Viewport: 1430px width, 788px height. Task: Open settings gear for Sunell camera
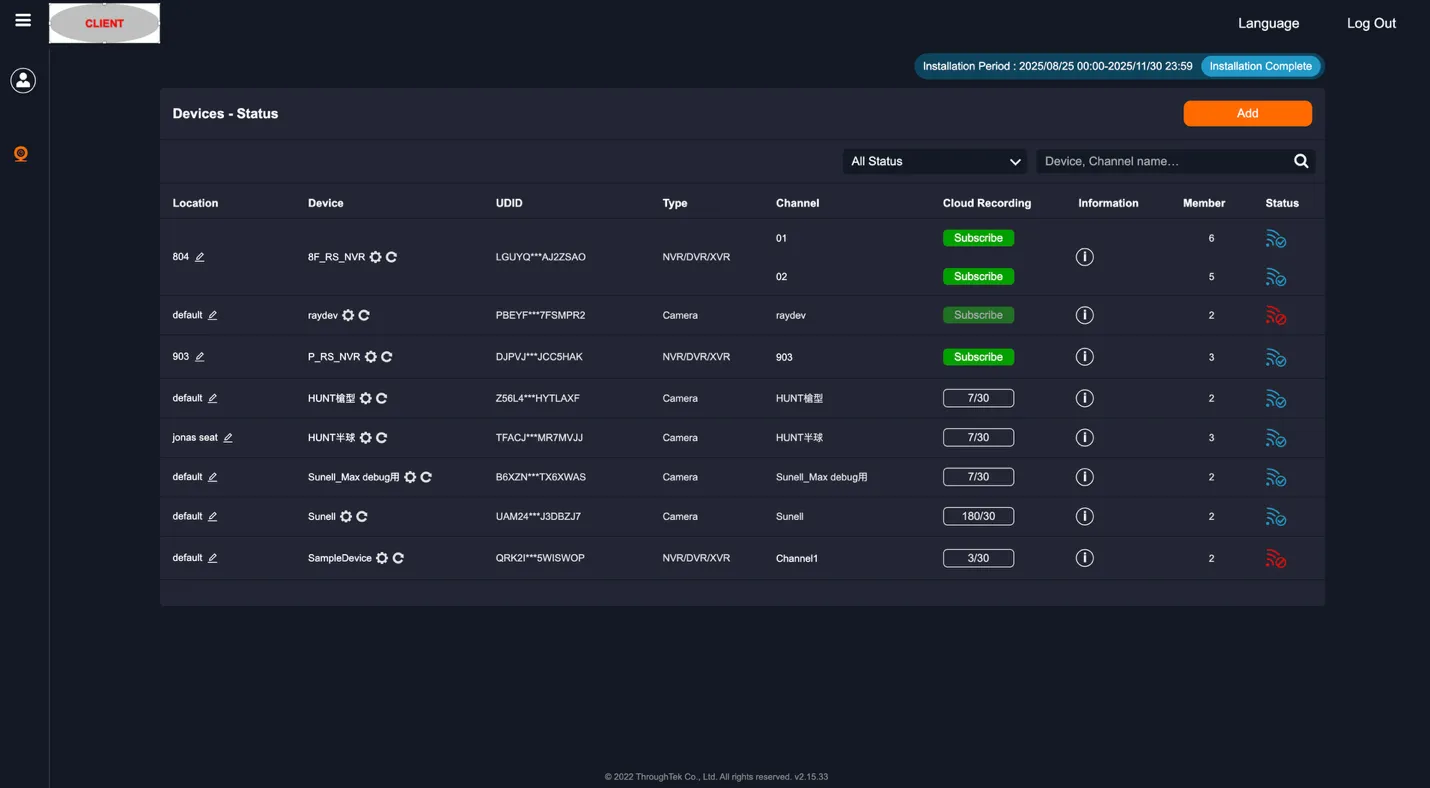pyautogui.click(x=348, y=517)
